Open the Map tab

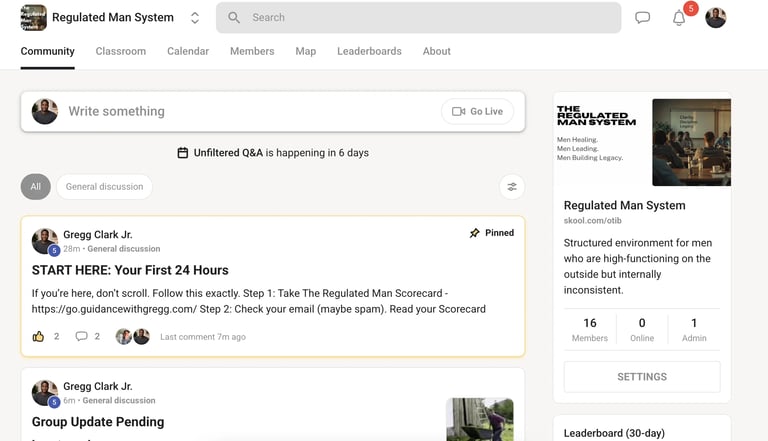pos(306,51)
